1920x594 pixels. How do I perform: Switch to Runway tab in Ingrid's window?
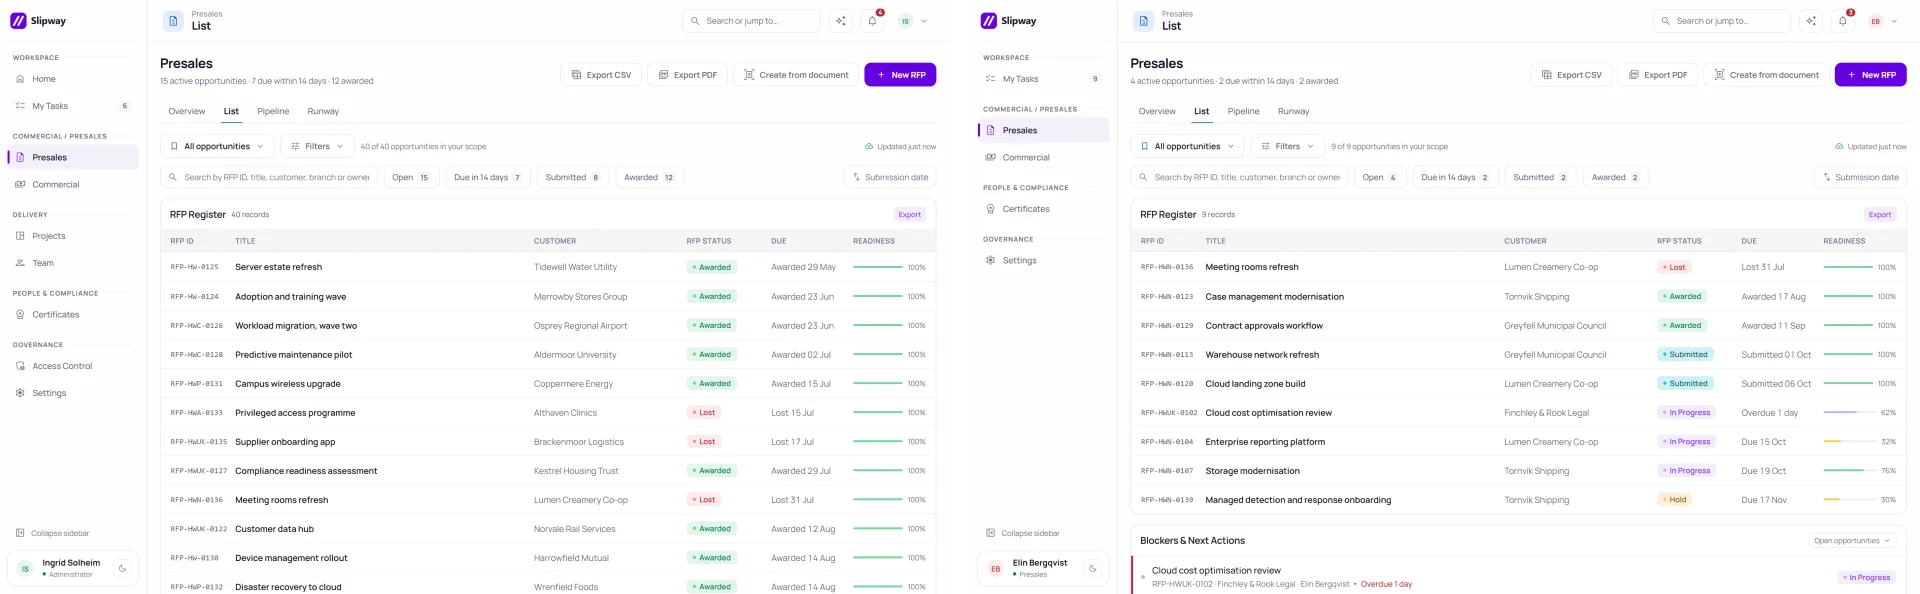(x=323, y=111)
